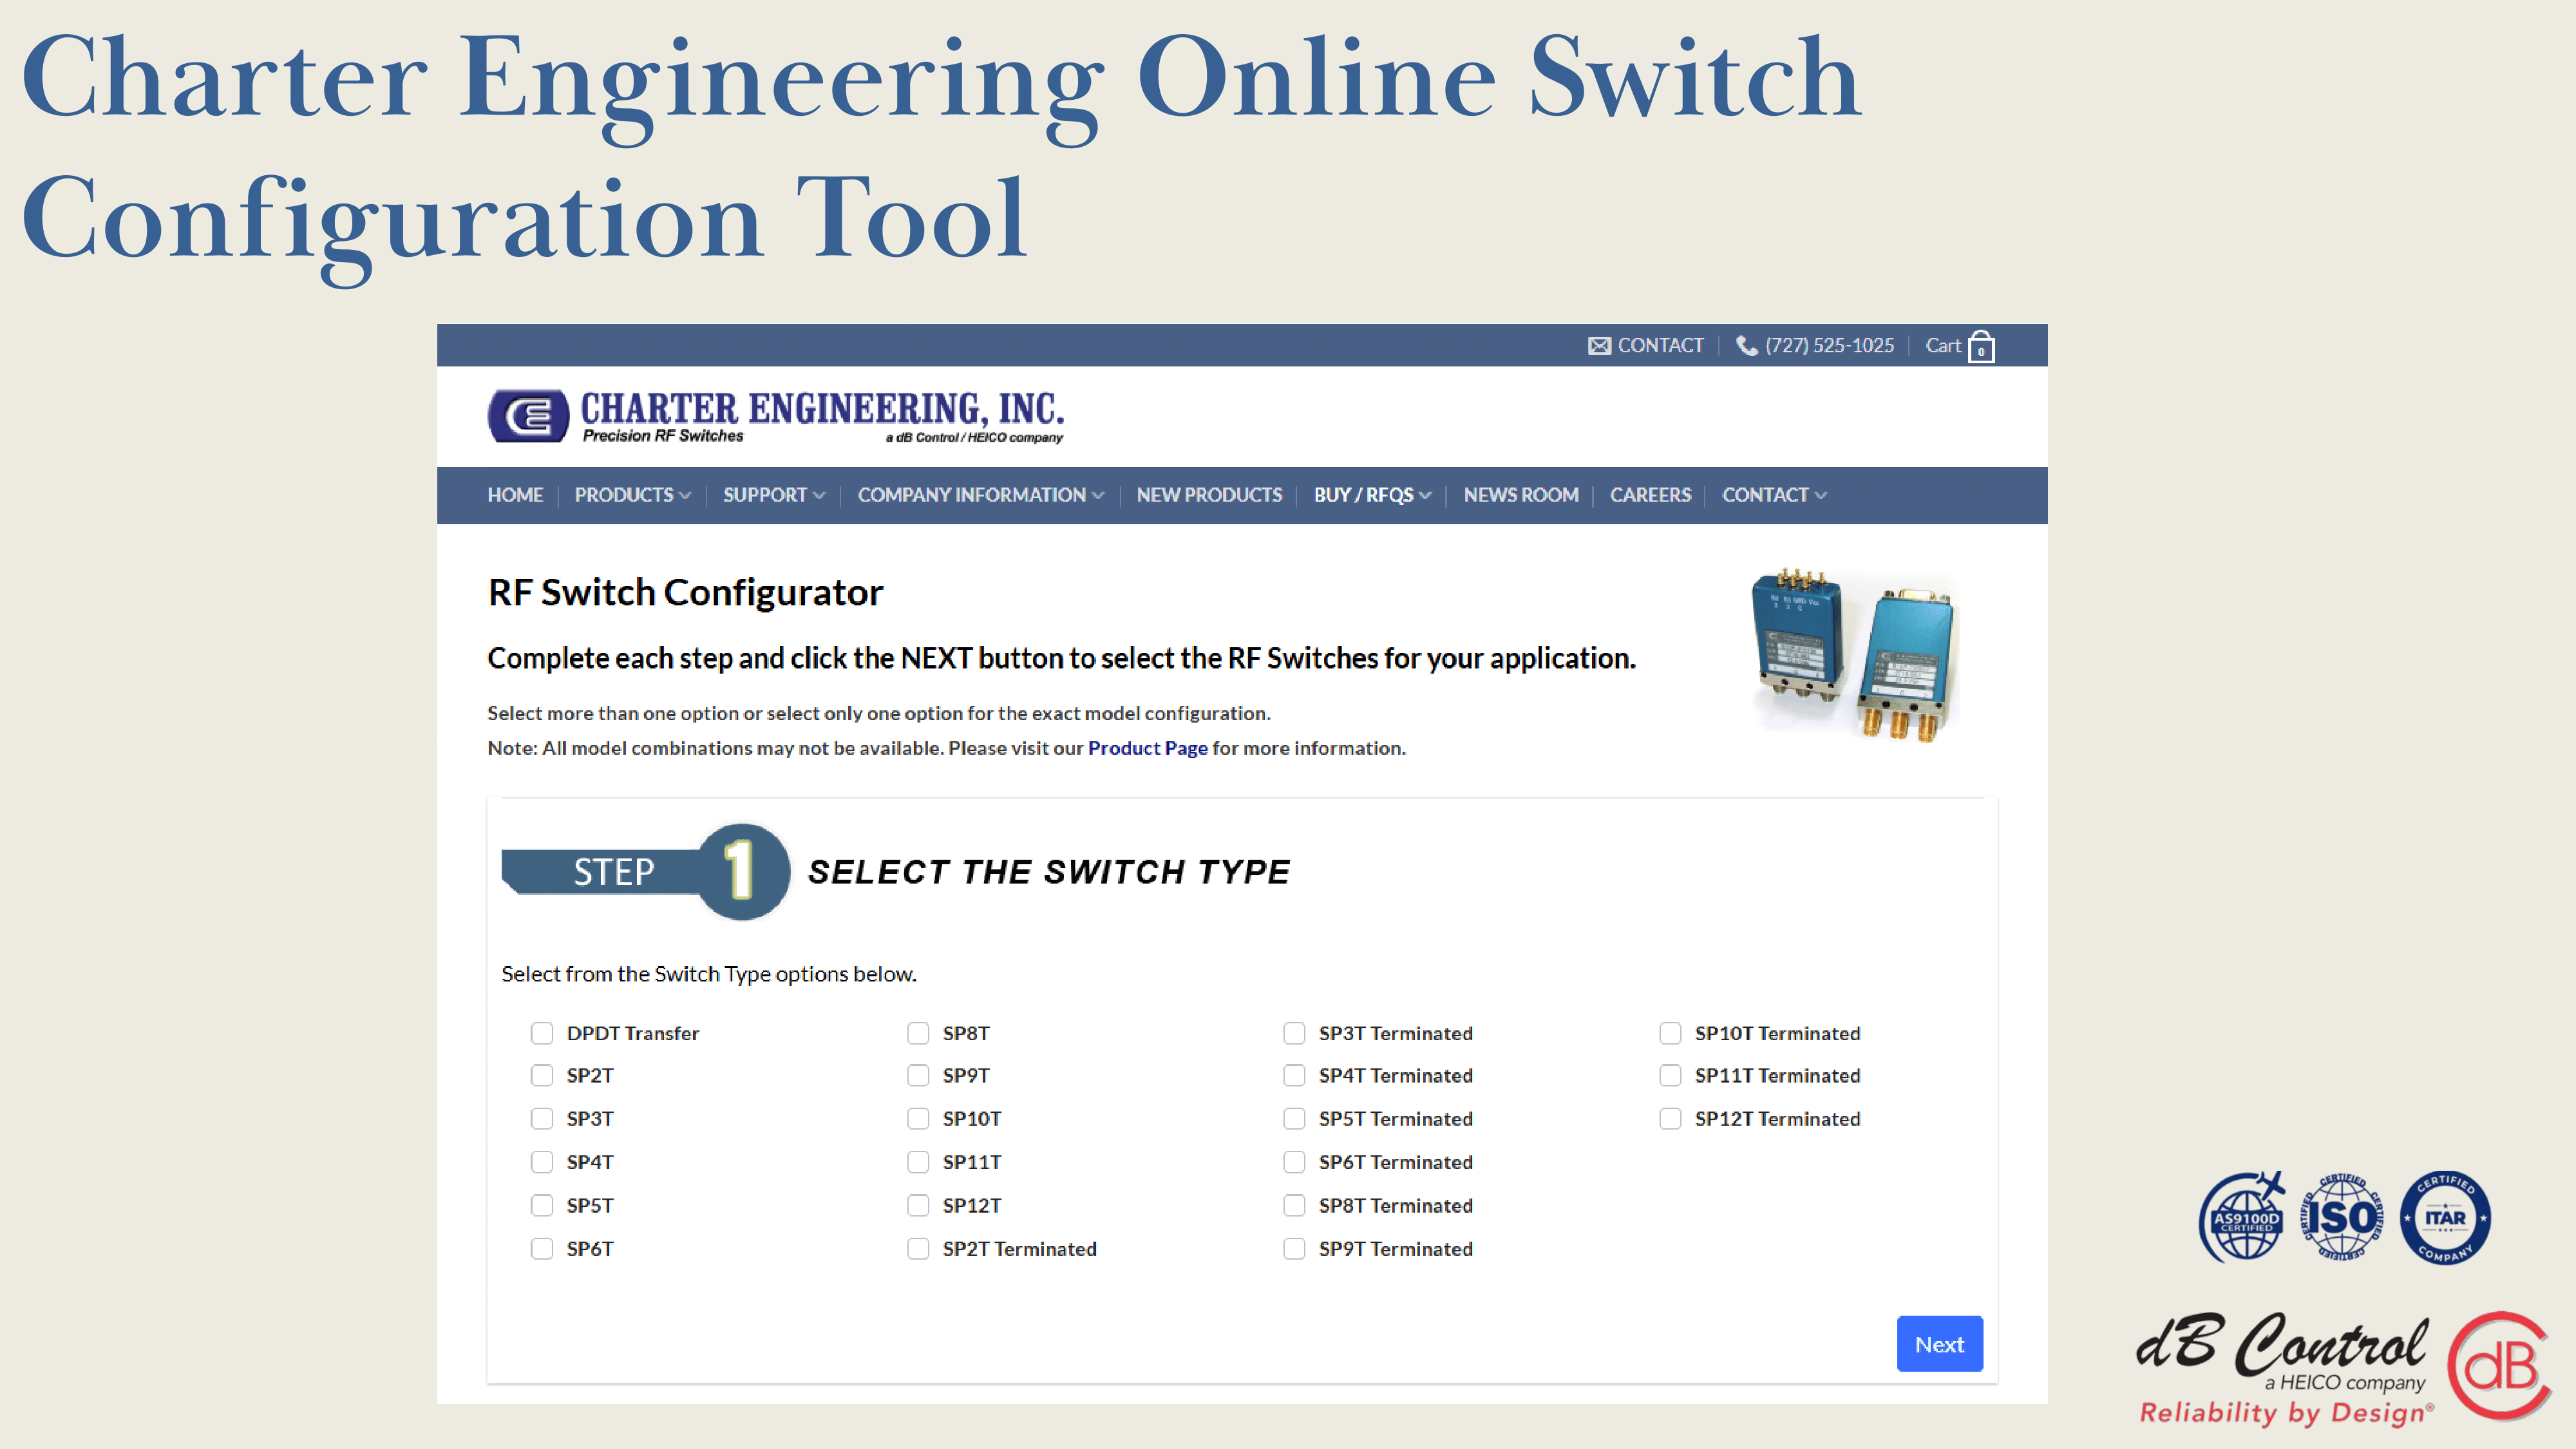Tick the SP12T Terminated checkbox
This screenshot has height=1449, width=2576.
1670,1119
